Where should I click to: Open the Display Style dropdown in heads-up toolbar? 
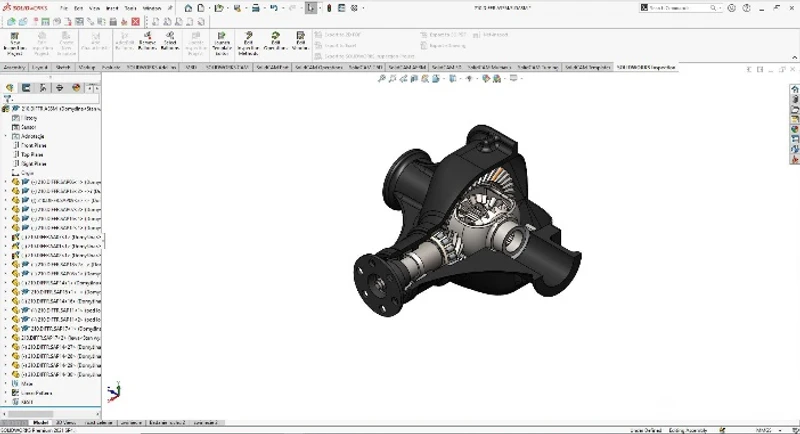(459, 79)
